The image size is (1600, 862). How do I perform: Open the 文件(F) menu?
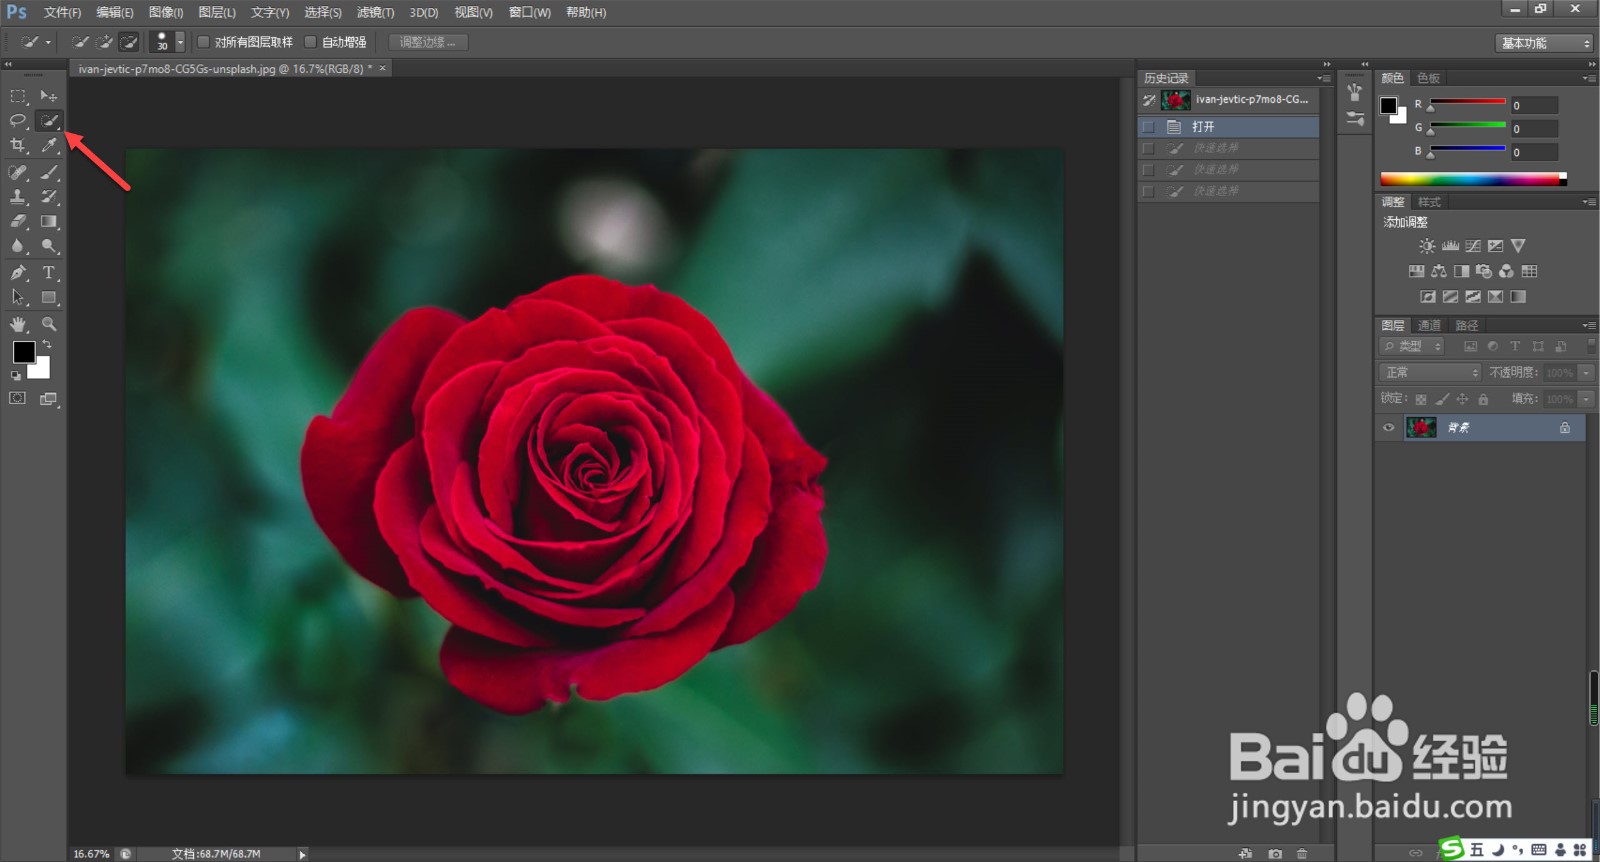click(62, 12)
